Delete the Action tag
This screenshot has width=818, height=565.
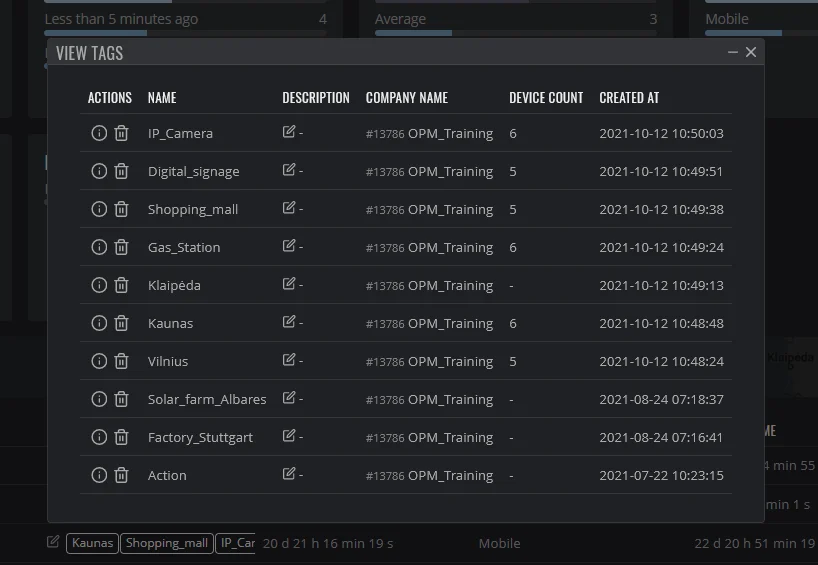point(121,475)
